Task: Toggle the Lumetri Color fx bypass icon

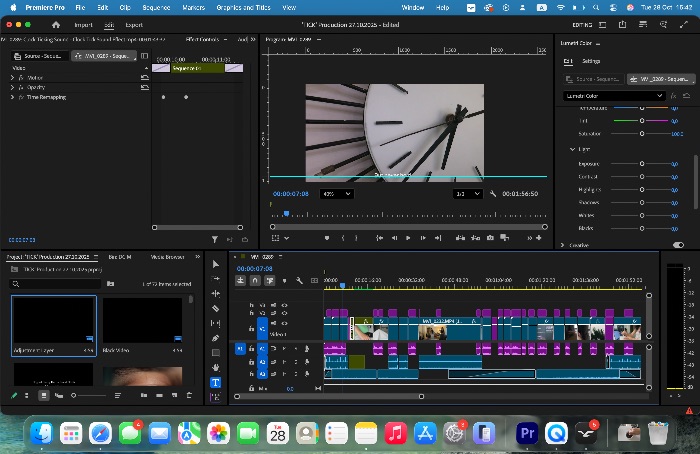Action: click(674, 96)
